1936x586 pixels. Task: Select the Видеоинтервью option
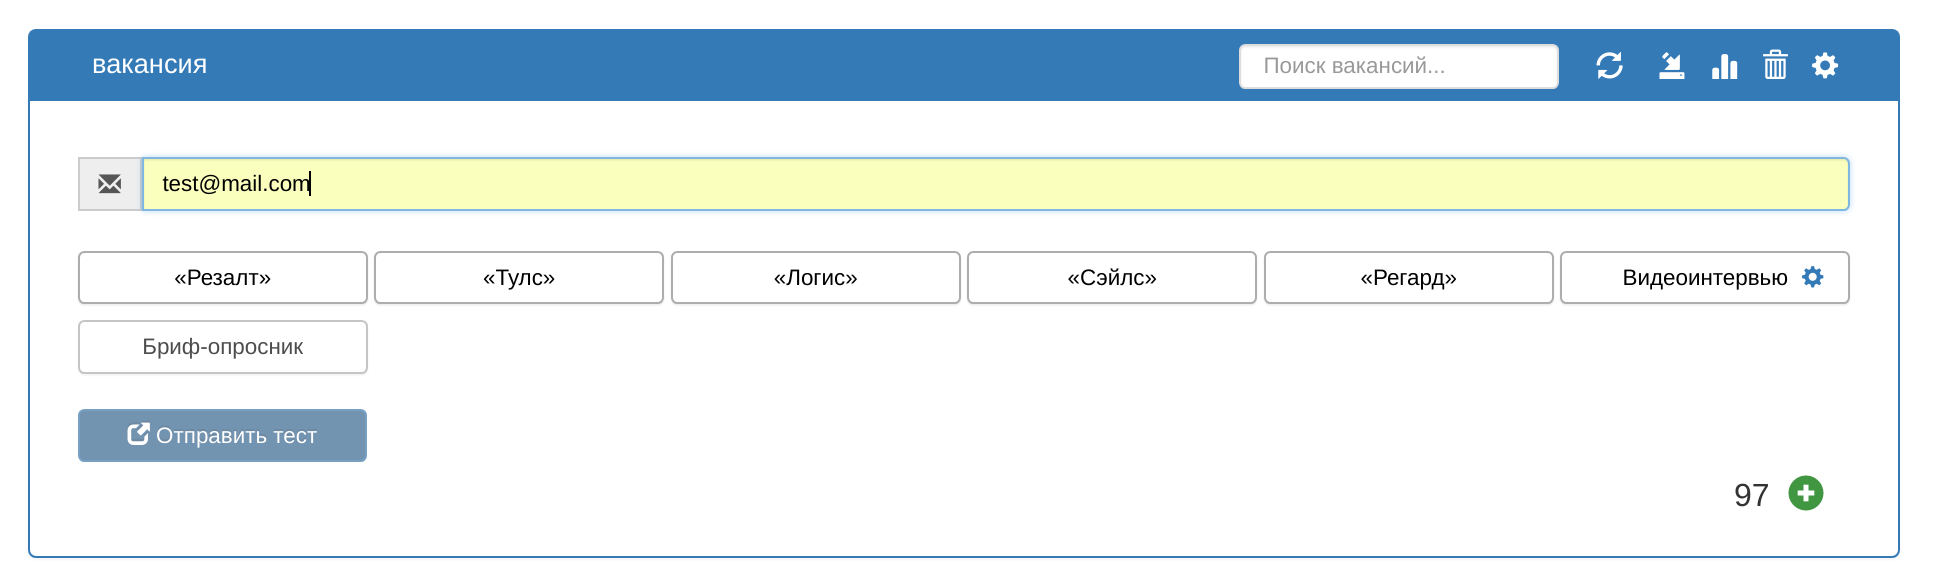click(x=1705, y=278)
